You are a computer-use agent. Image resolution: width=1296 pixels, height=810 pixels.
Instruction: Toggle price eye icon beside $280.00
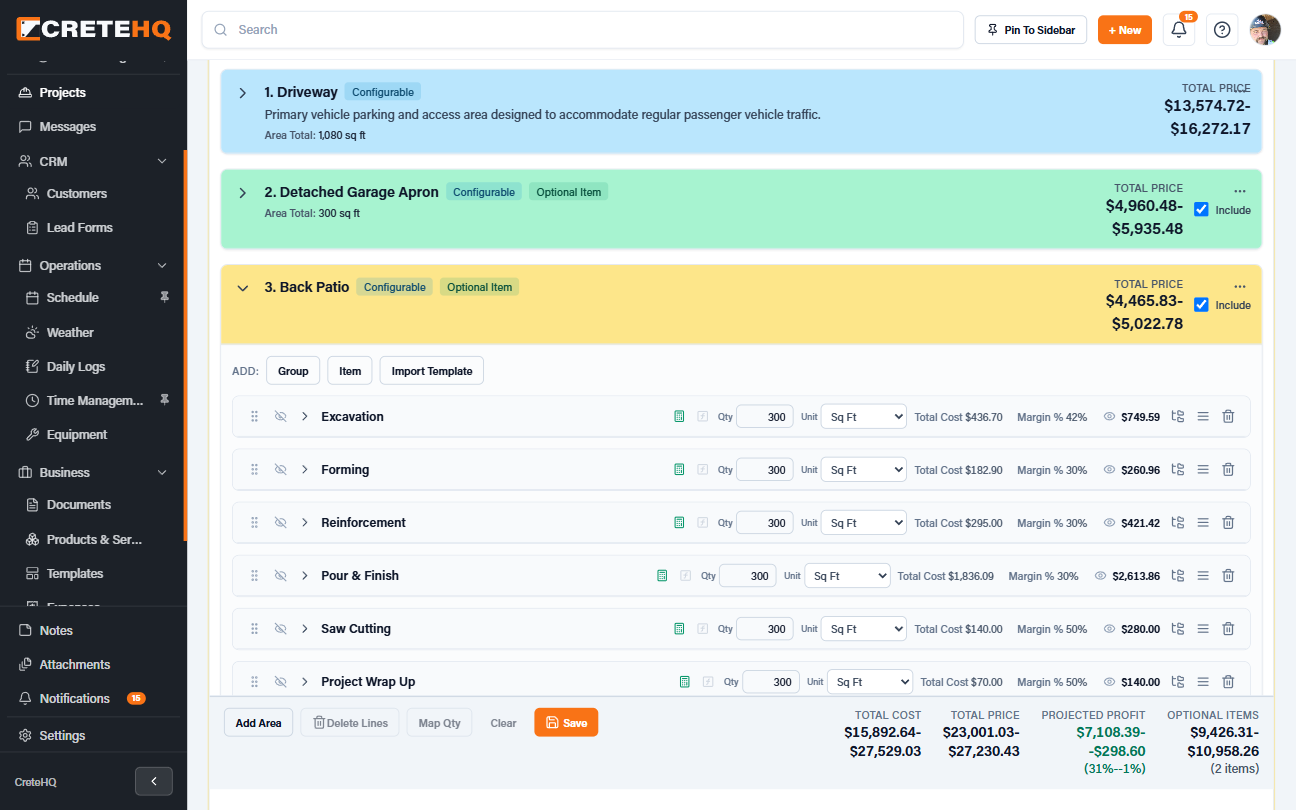[x=1109, y=629]
